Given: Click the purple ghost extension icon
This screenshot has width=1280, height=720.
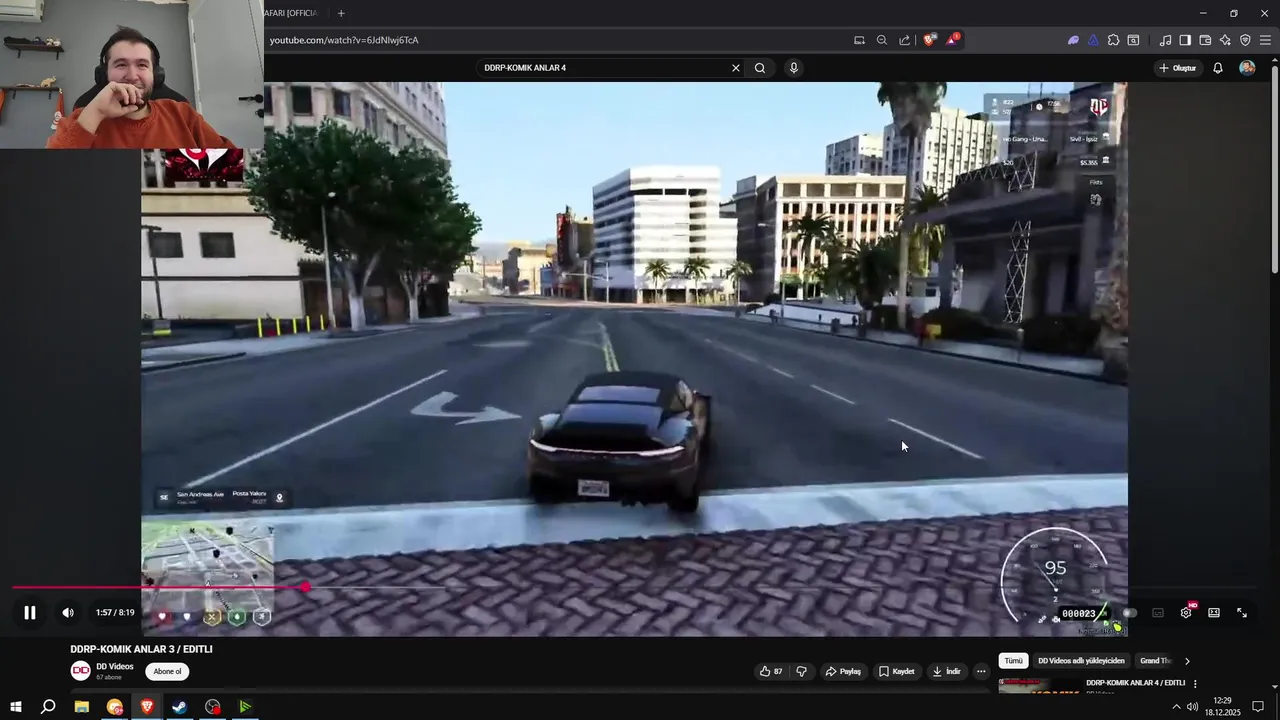Looking at the screenshot, I should (x=1073, y=40).
